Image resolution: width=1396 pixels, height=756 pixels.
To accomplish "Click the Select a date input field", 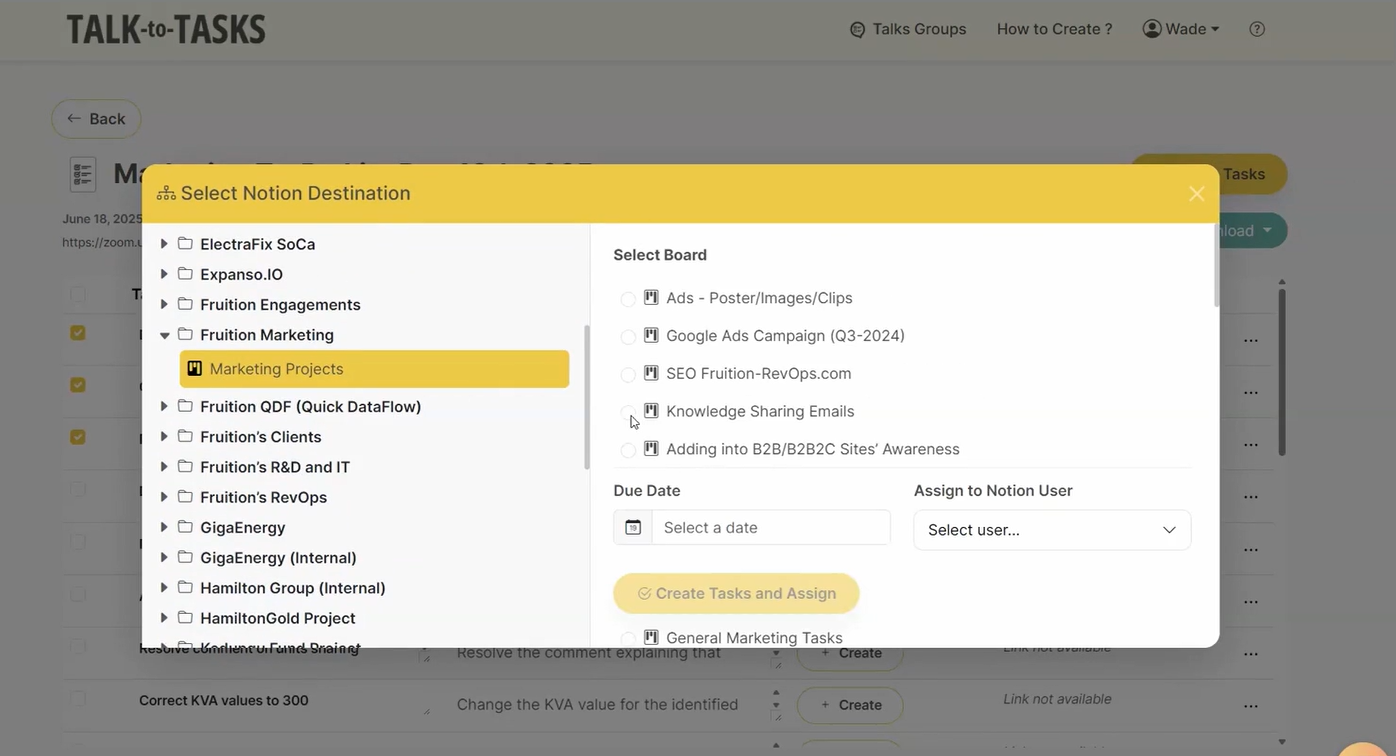I will point(771,527).
